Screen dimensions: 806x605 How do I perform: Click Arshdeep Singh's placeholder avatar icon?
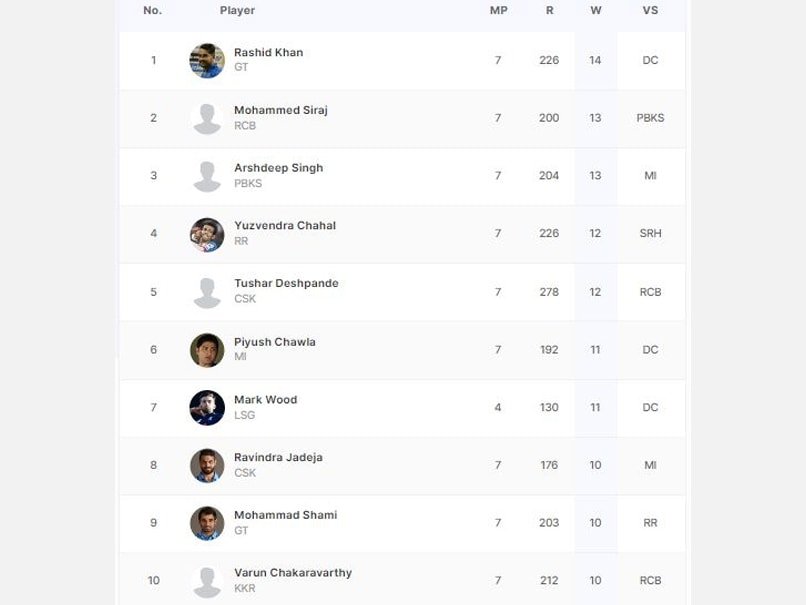point(207,176)
